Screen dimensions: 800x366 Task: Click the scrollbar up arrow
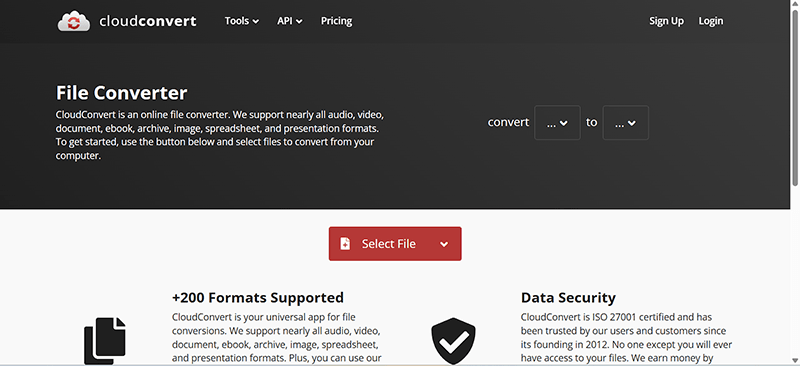tap(795, 4)
